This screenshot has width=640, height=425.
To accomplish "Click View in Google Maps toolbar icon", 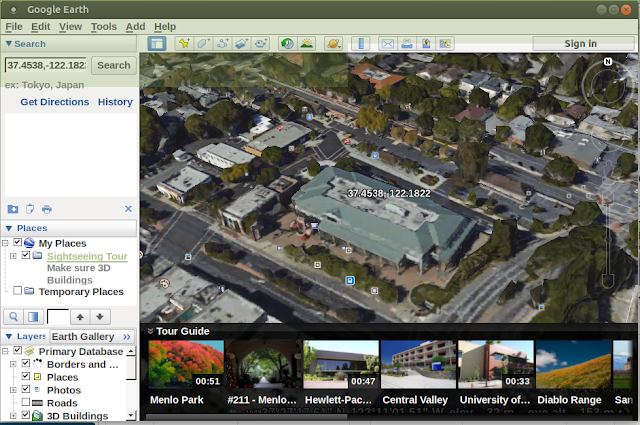I will (x=445, y=43).
